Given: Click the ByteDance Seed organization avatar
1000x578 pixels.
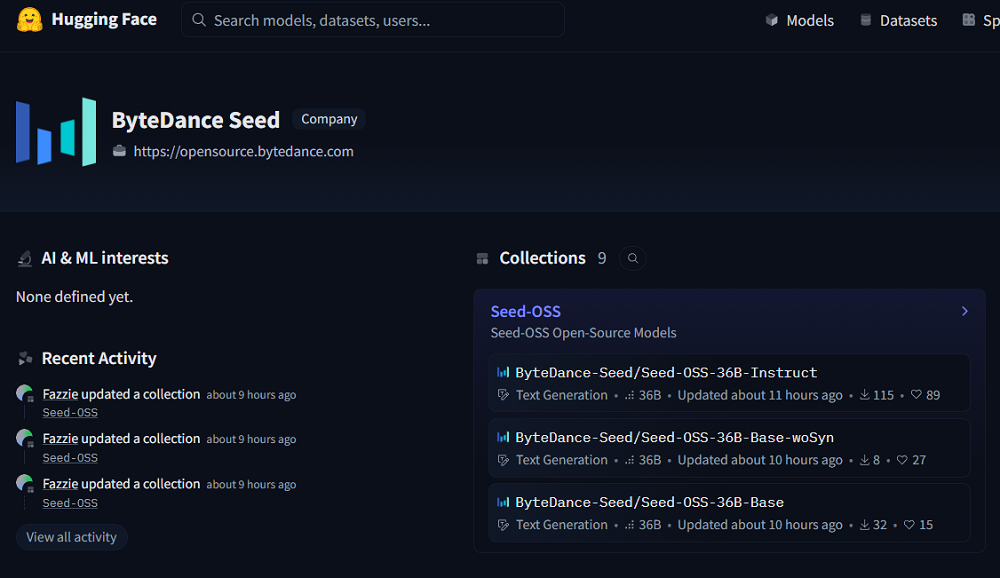Looking at the screenshot, I should [x=55, y=131].
